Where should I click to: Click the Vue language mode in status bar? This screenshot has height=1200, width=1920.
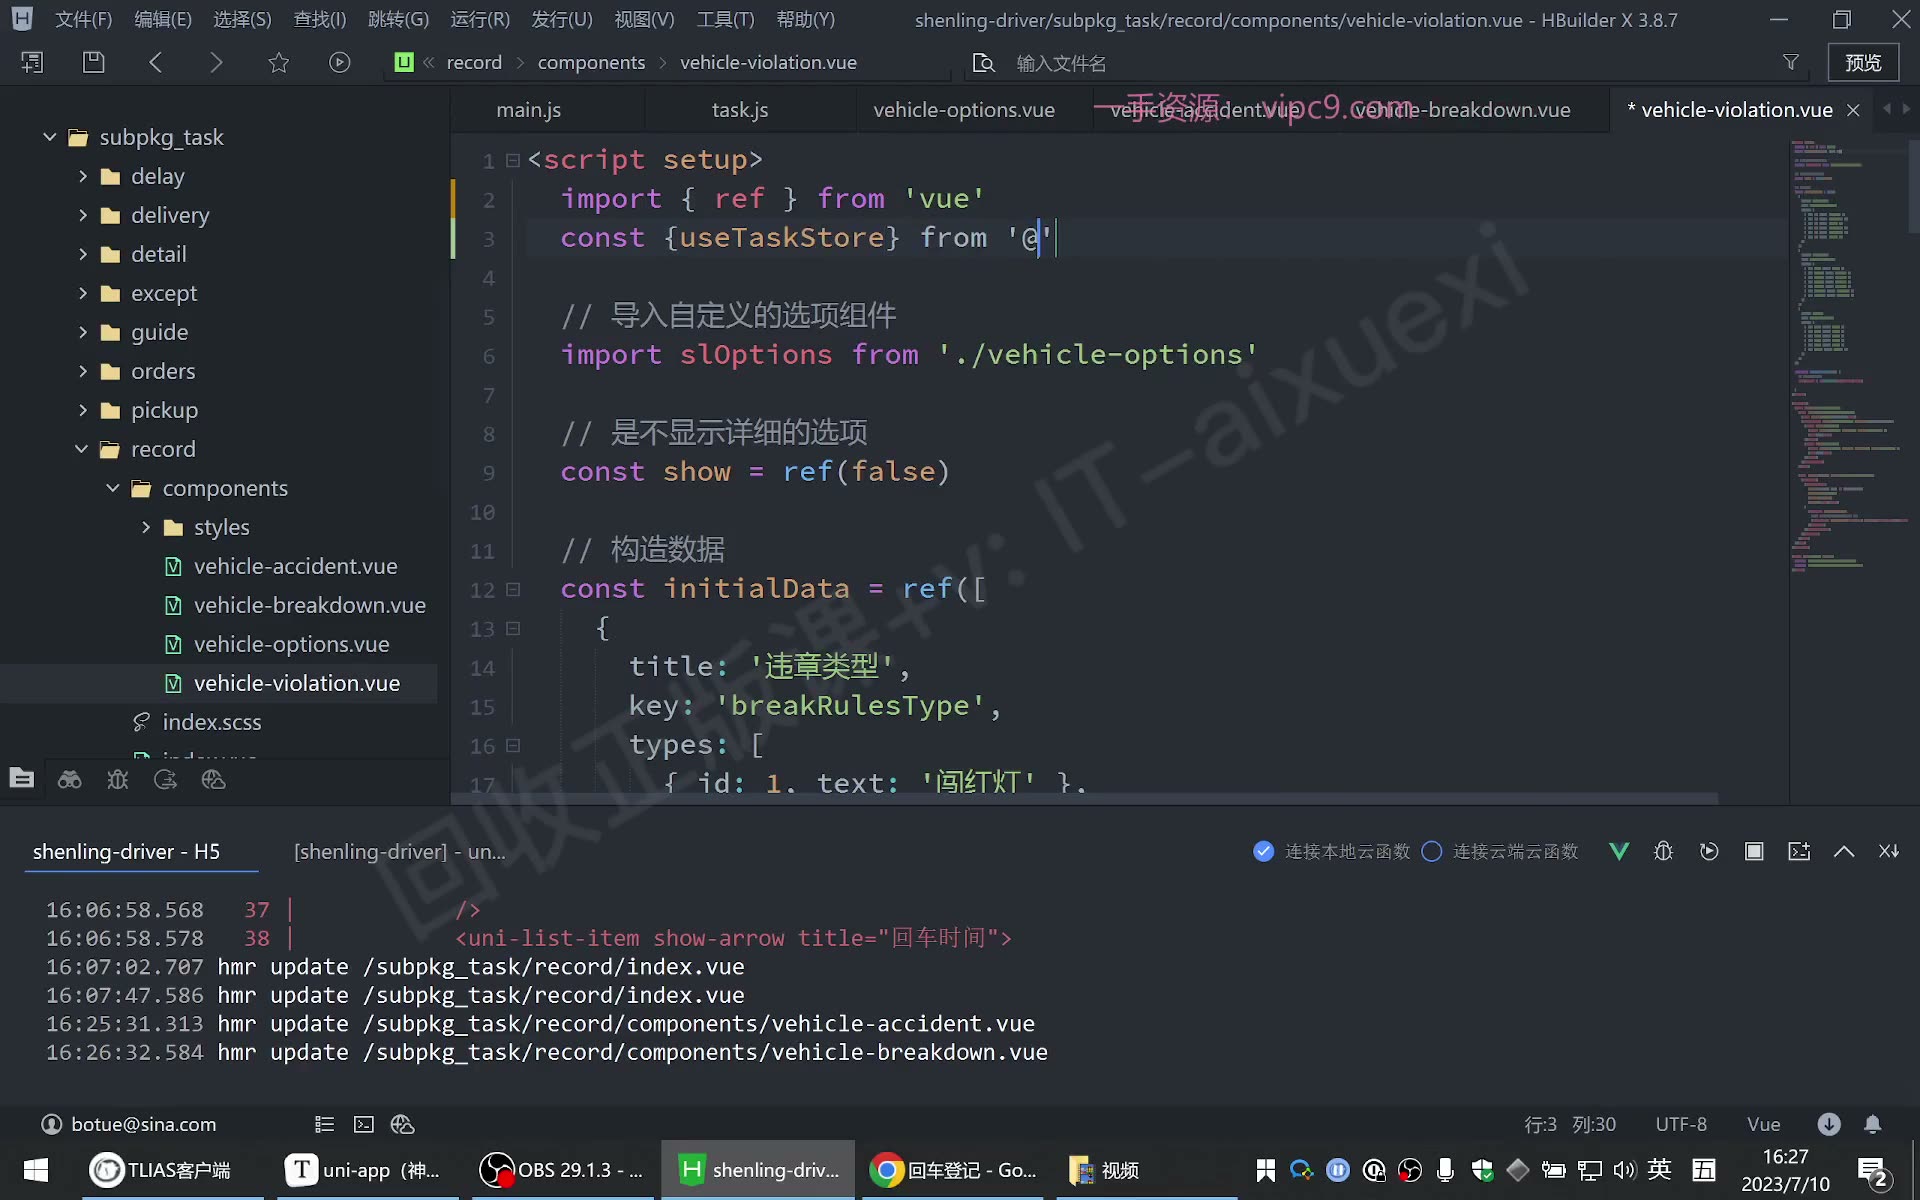coord(1763,1124)
